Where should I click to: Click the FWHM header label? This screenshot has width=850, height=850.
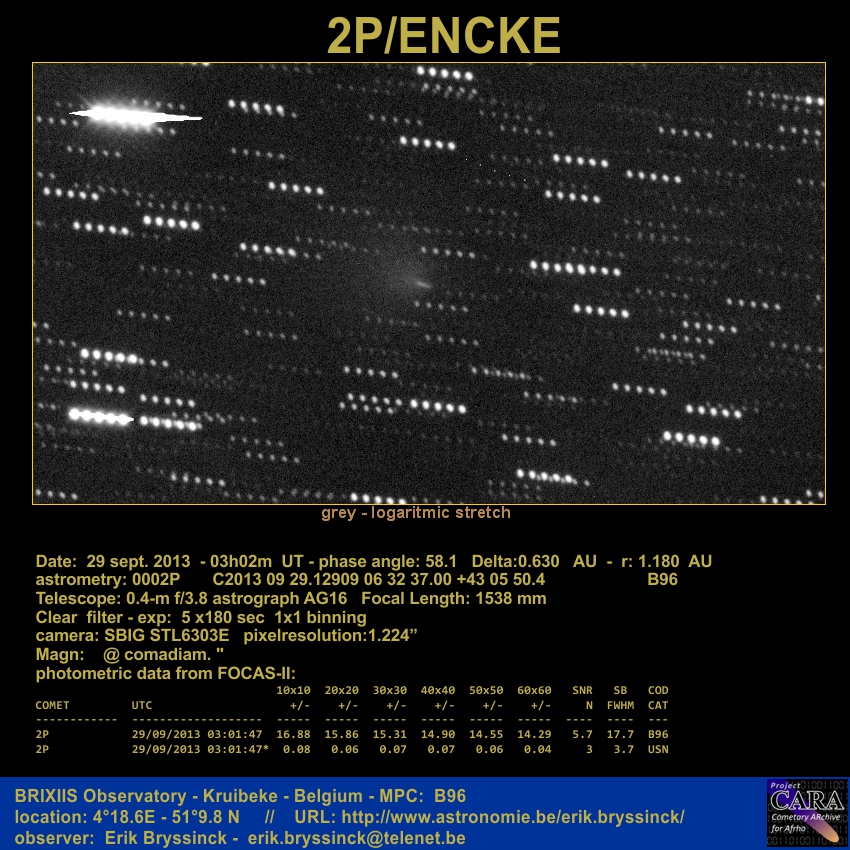pyautogui.click(x=620, y=705)
